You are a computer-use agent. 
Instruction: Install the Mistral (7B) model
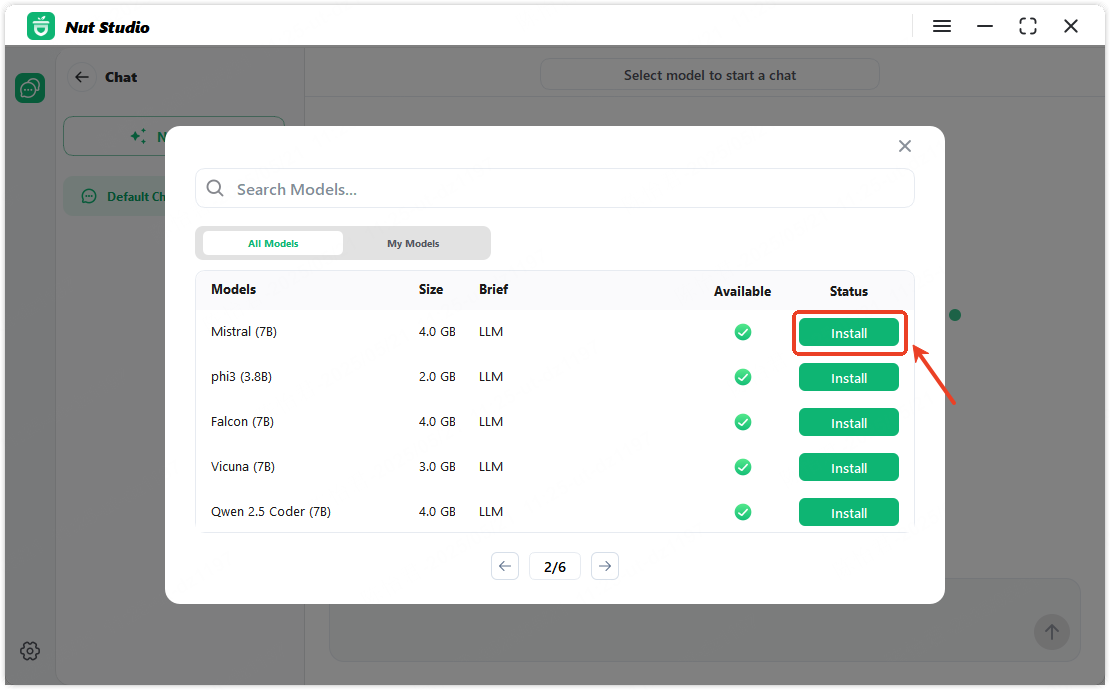tap(849, 333)
